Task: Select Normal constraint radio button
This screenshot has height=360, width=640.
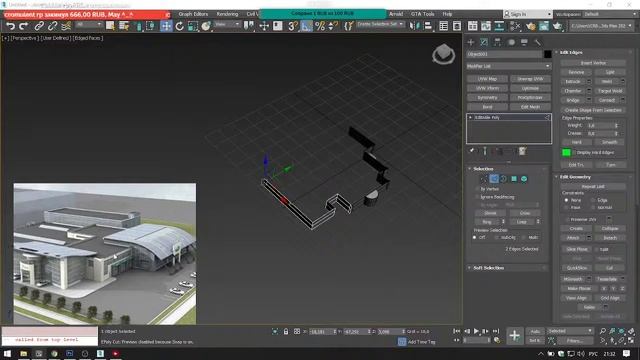Action: point(593,207)
